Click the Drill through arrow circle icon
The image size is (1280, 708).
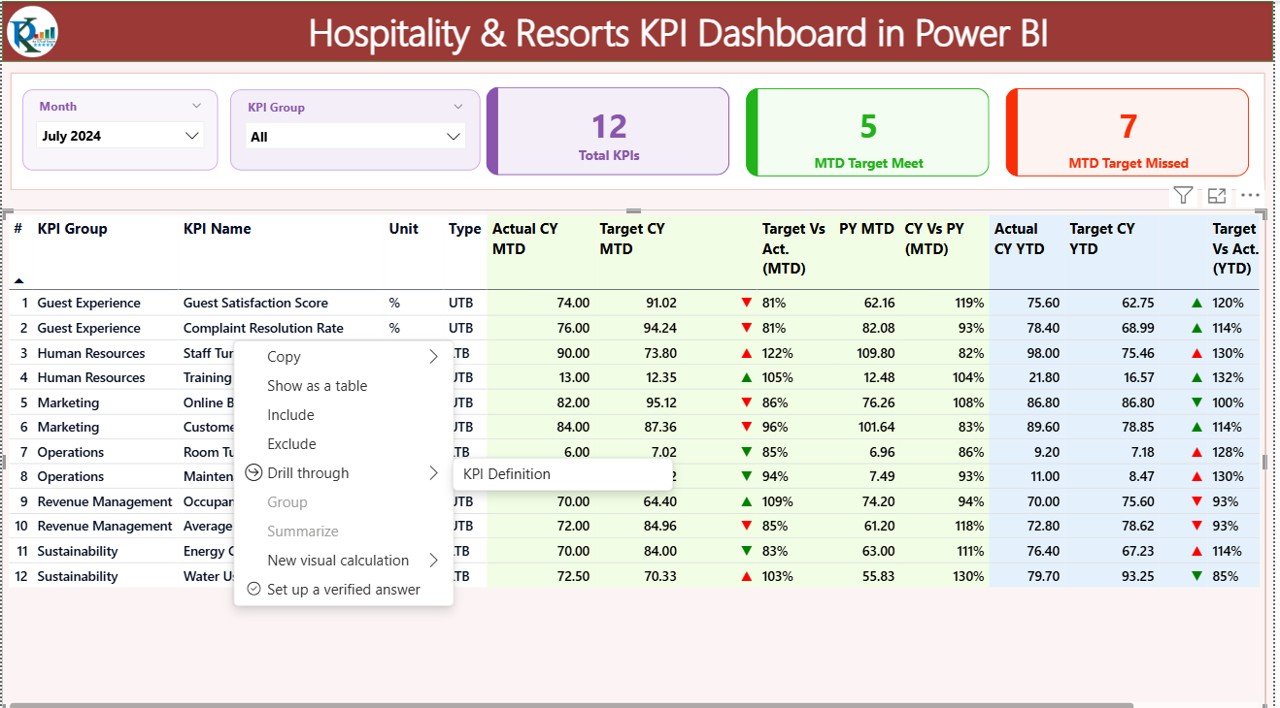[253, 473]
